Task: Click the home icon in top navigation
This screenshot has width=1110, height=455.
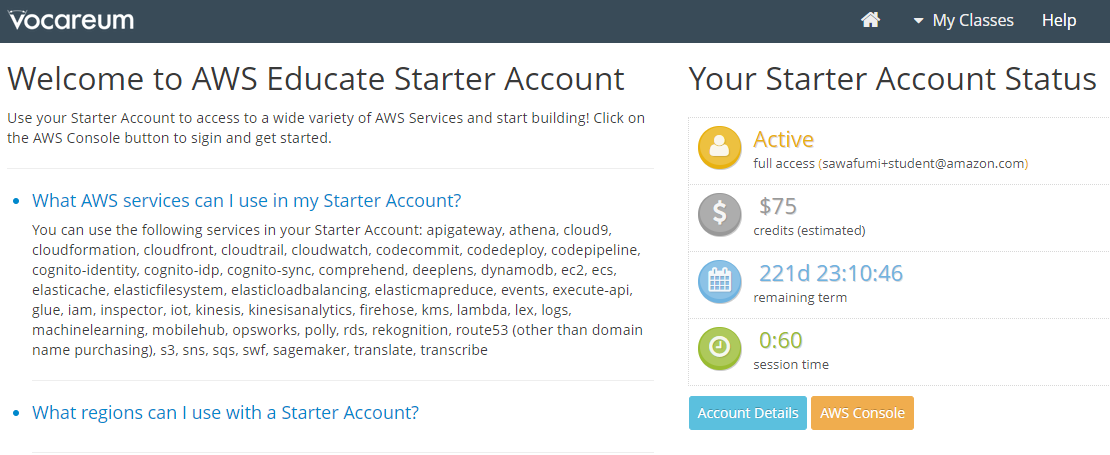Action: 870,21
